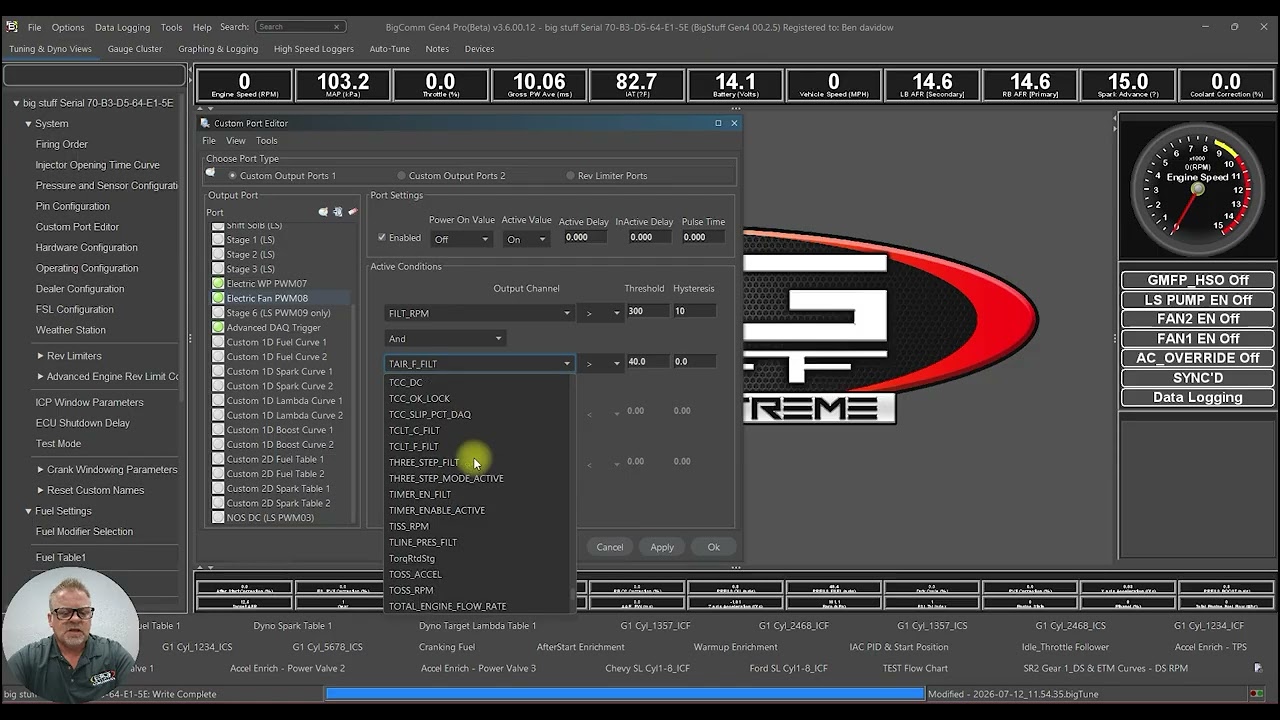Collapse the System tree node

point(28,124)
